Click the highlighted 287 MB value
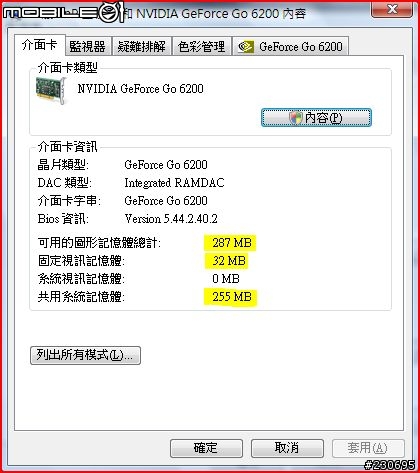420x473 pixels. click(230, 243)
